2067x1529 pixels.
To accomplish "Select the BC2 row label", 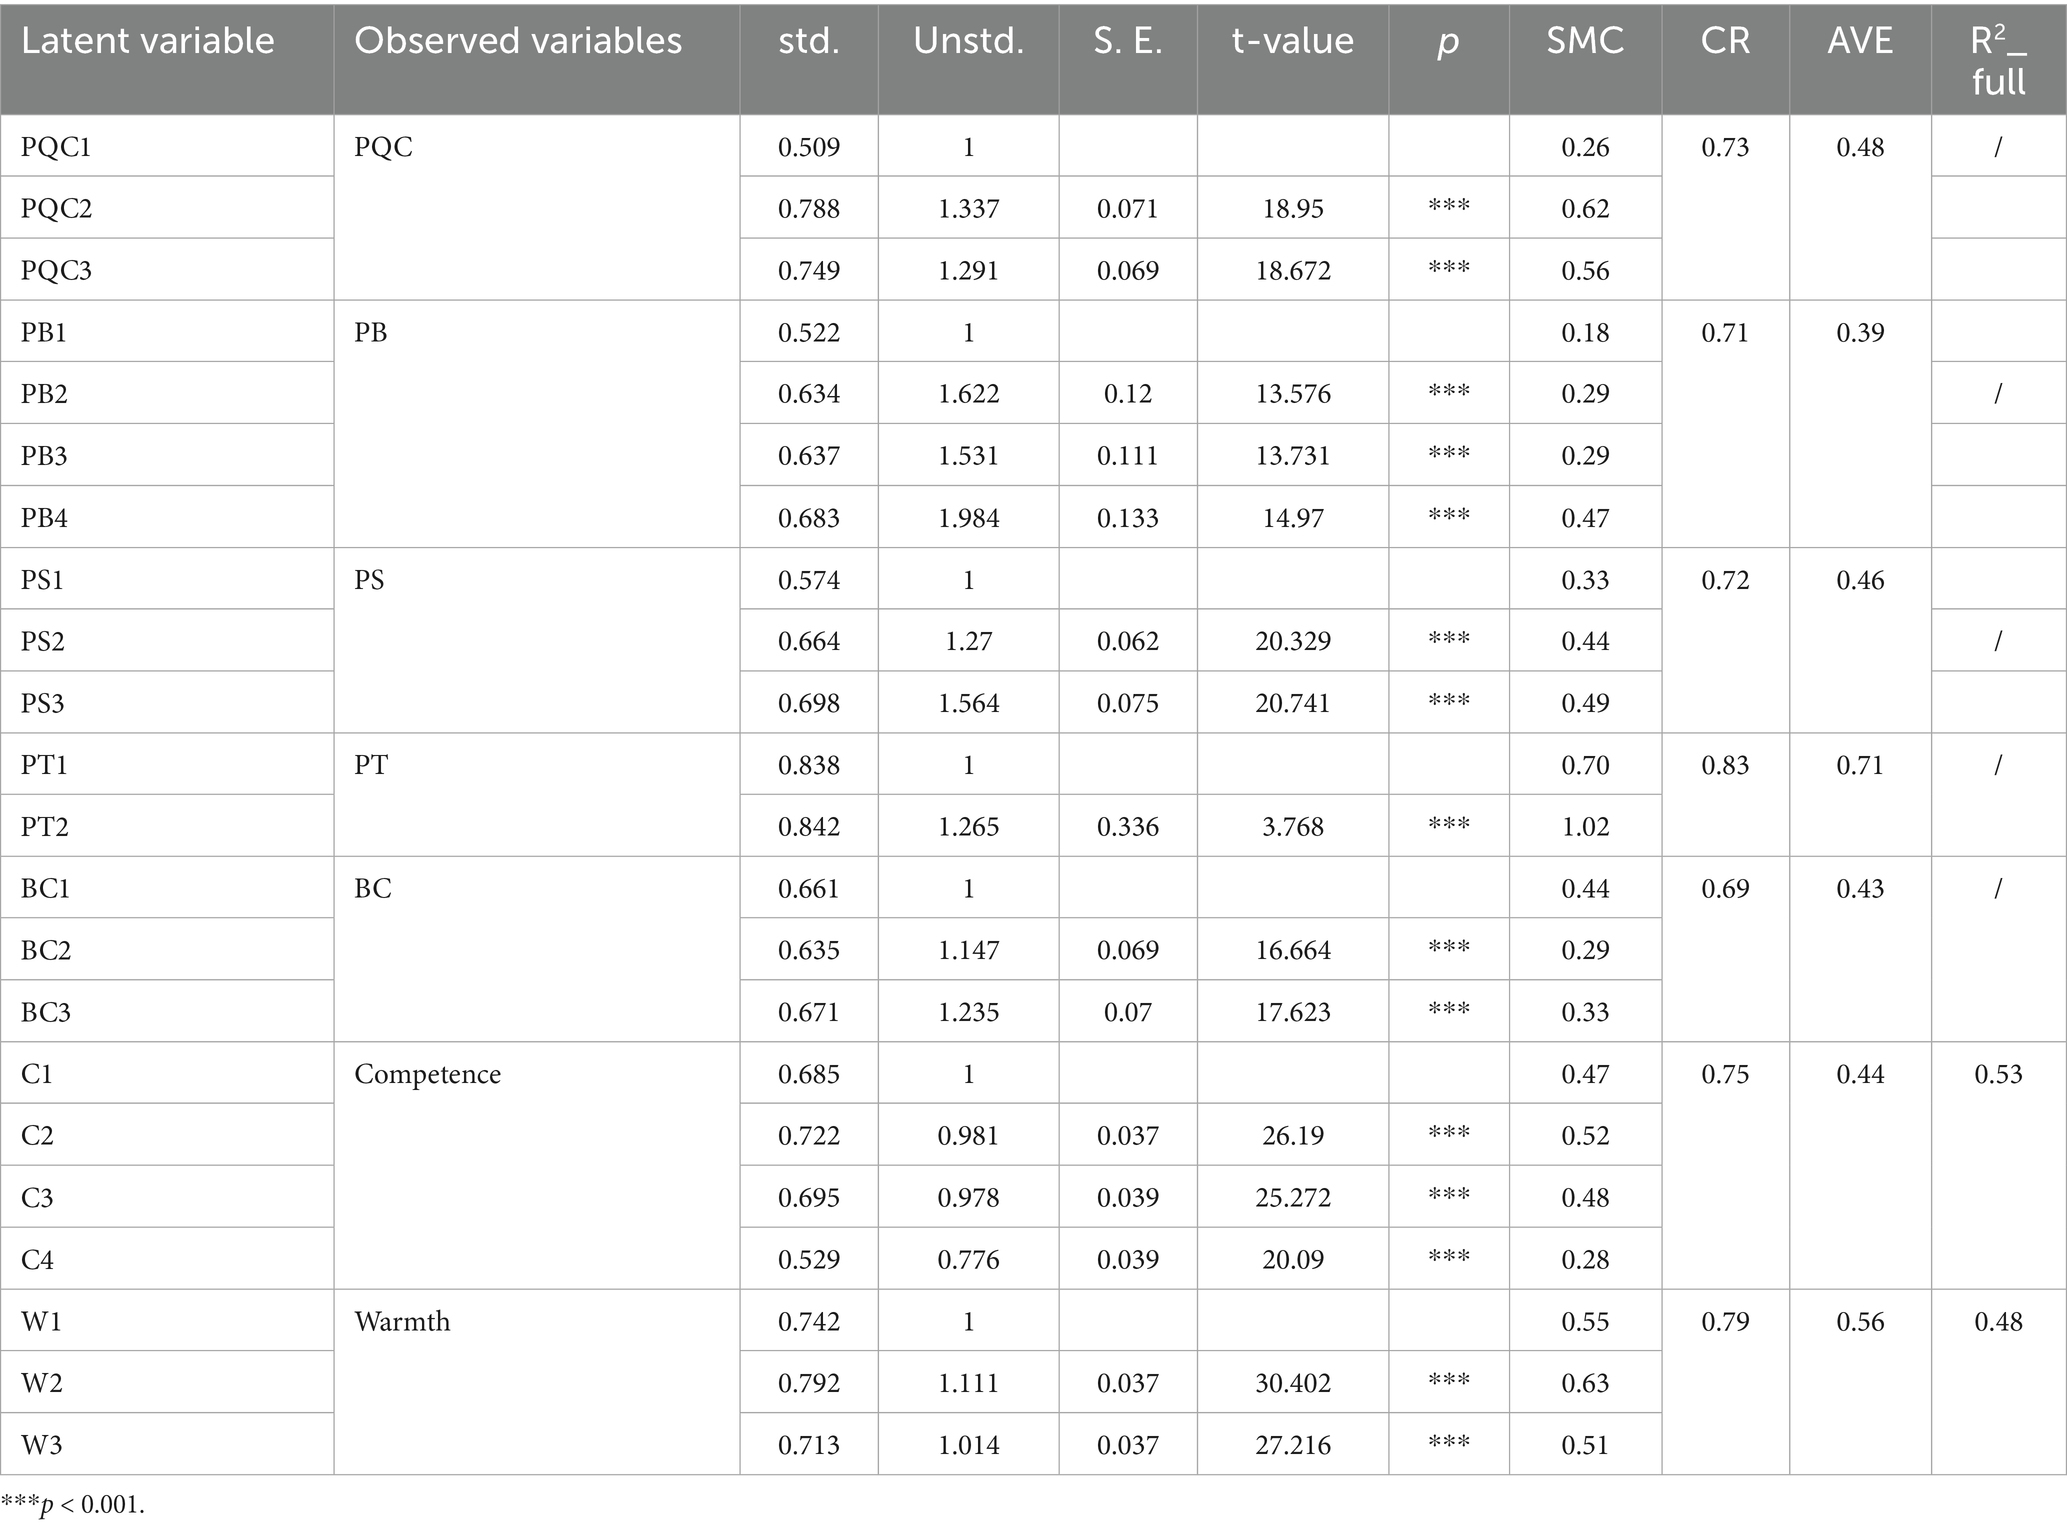I will tap(46, 950).
